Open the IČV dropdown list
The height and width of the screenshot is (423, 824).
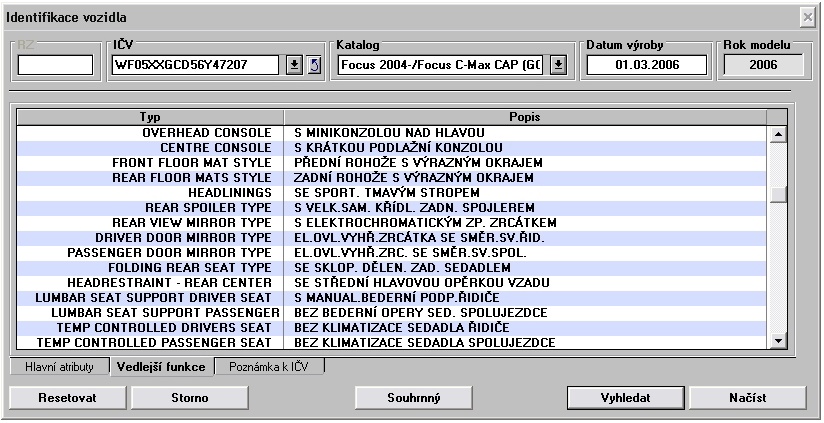(294, 65)
